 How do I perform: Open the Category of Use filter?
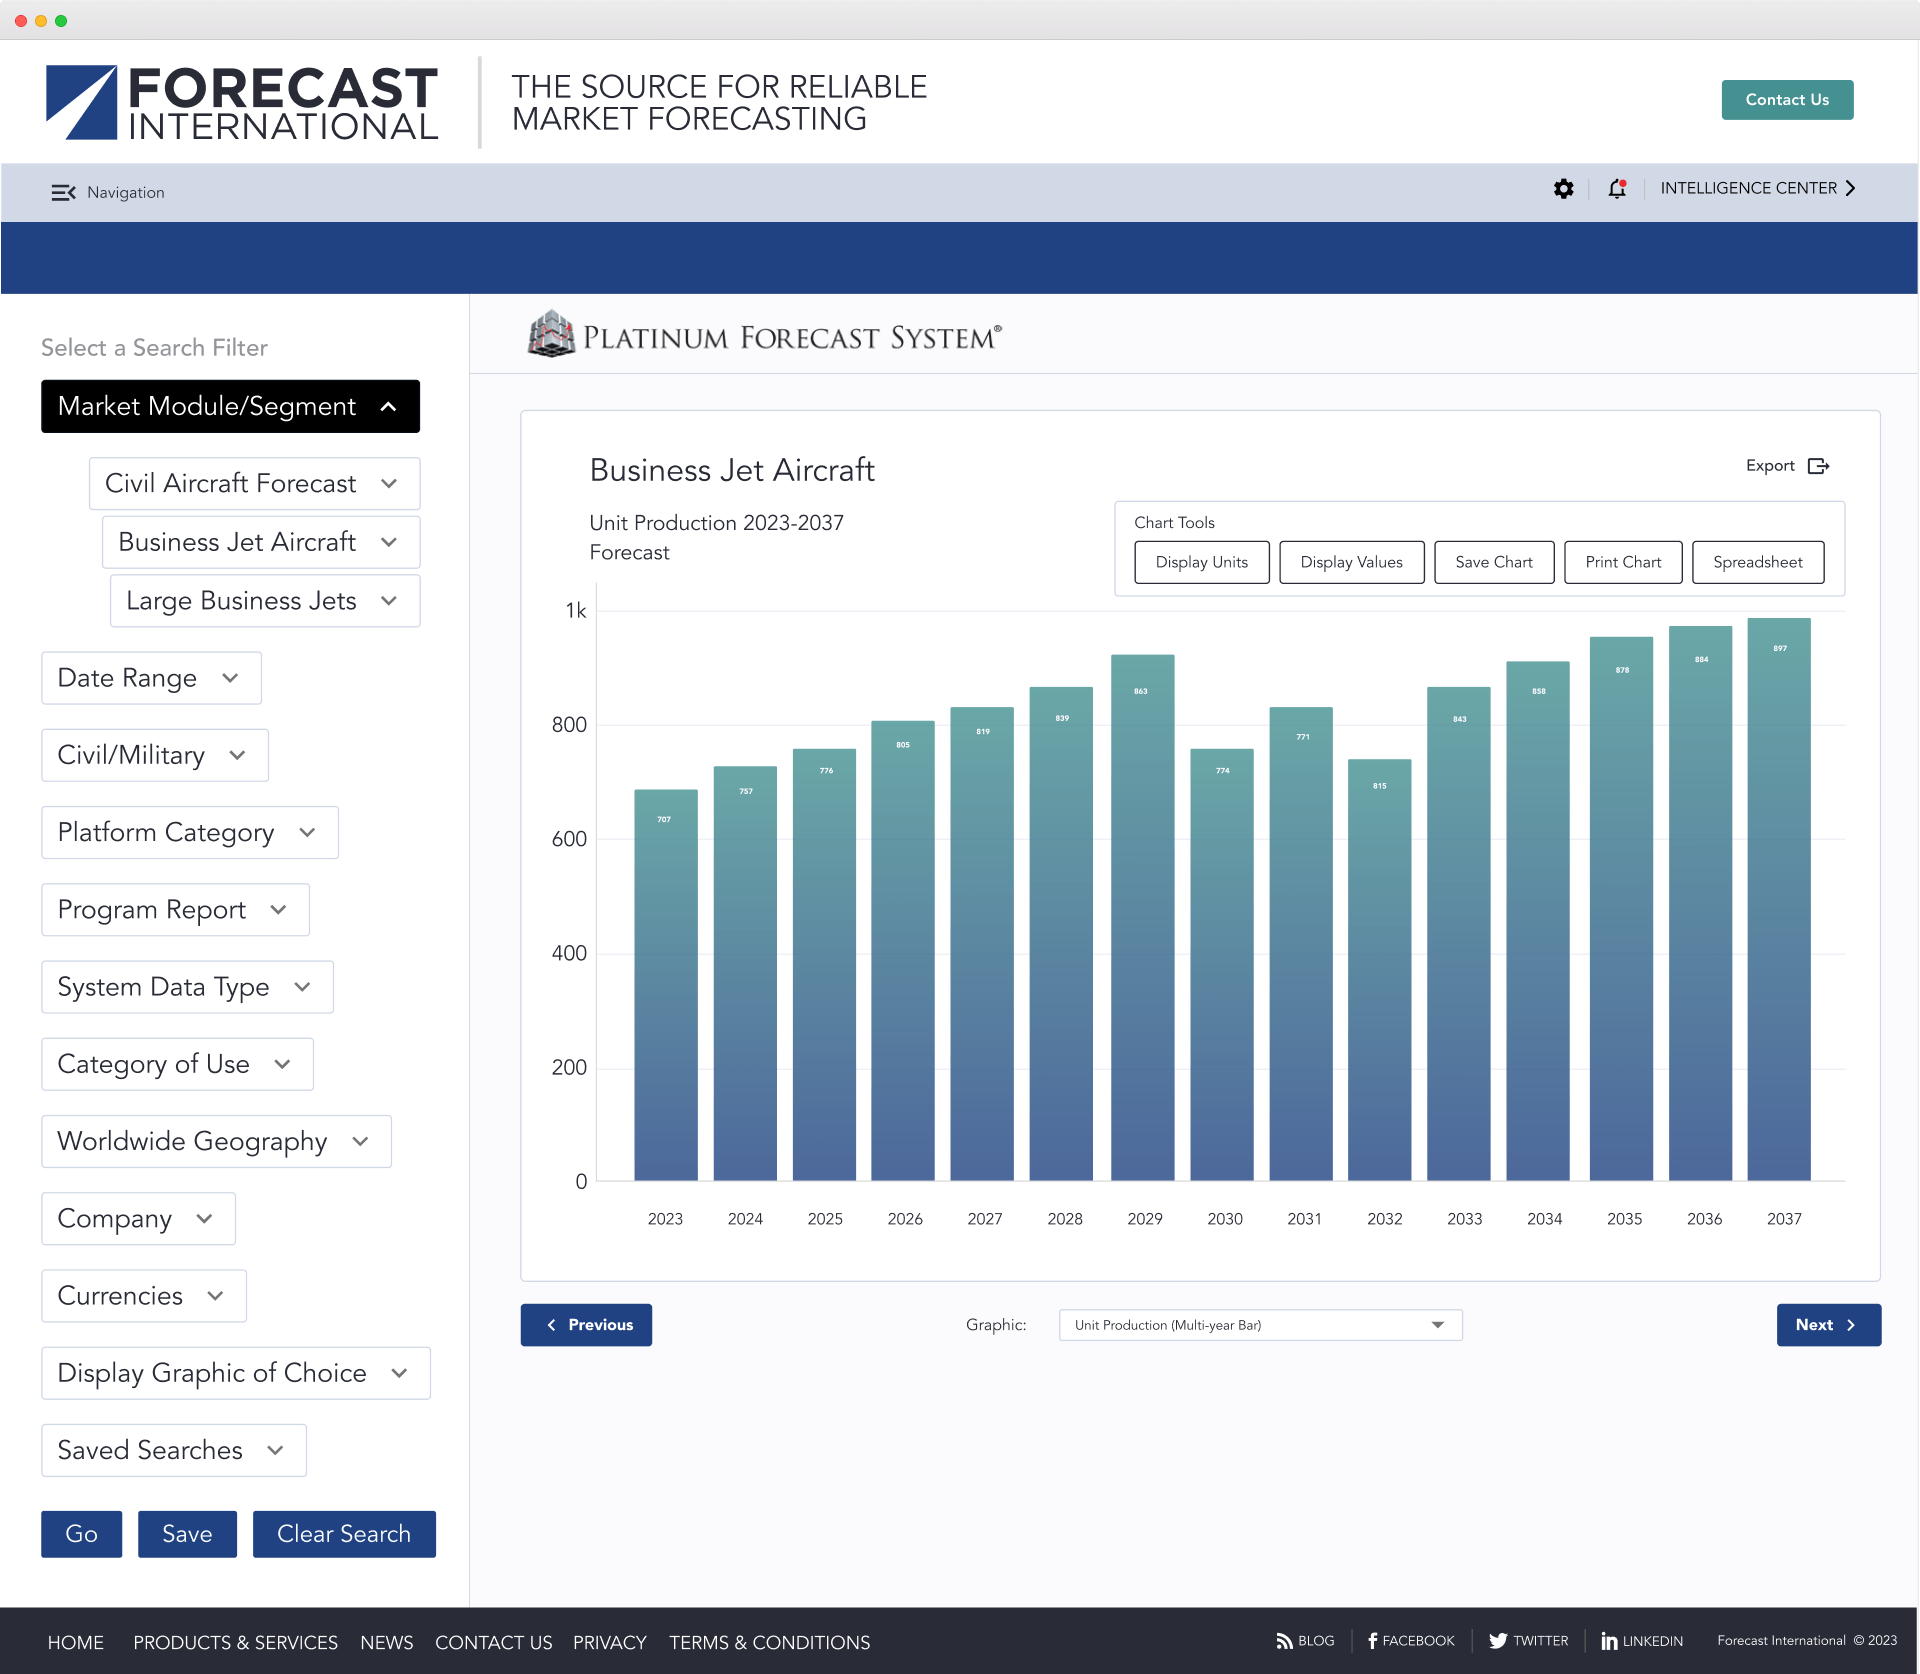pyautogui.click(x=177, y=1064)
